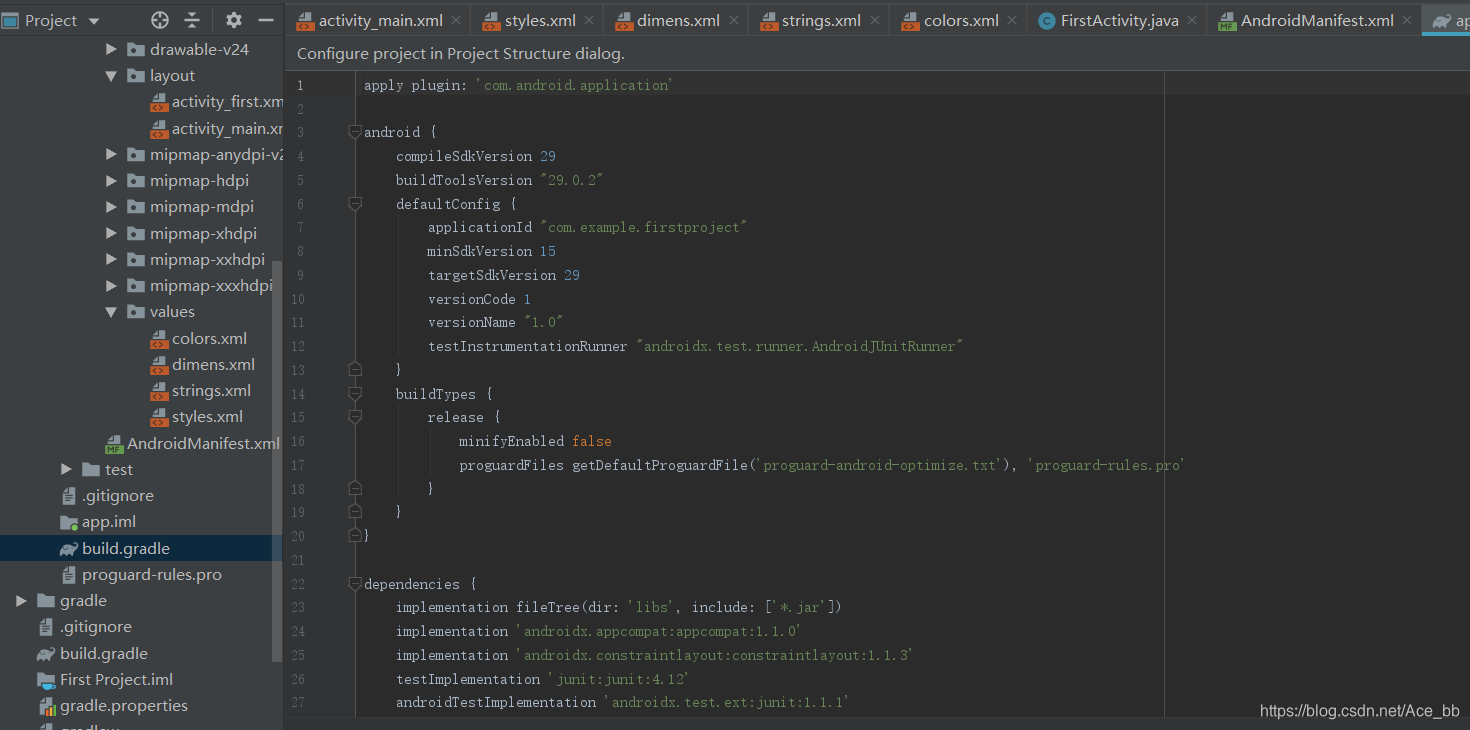
Task: Fold the release block at line 15
Action: tap(354, 417)
